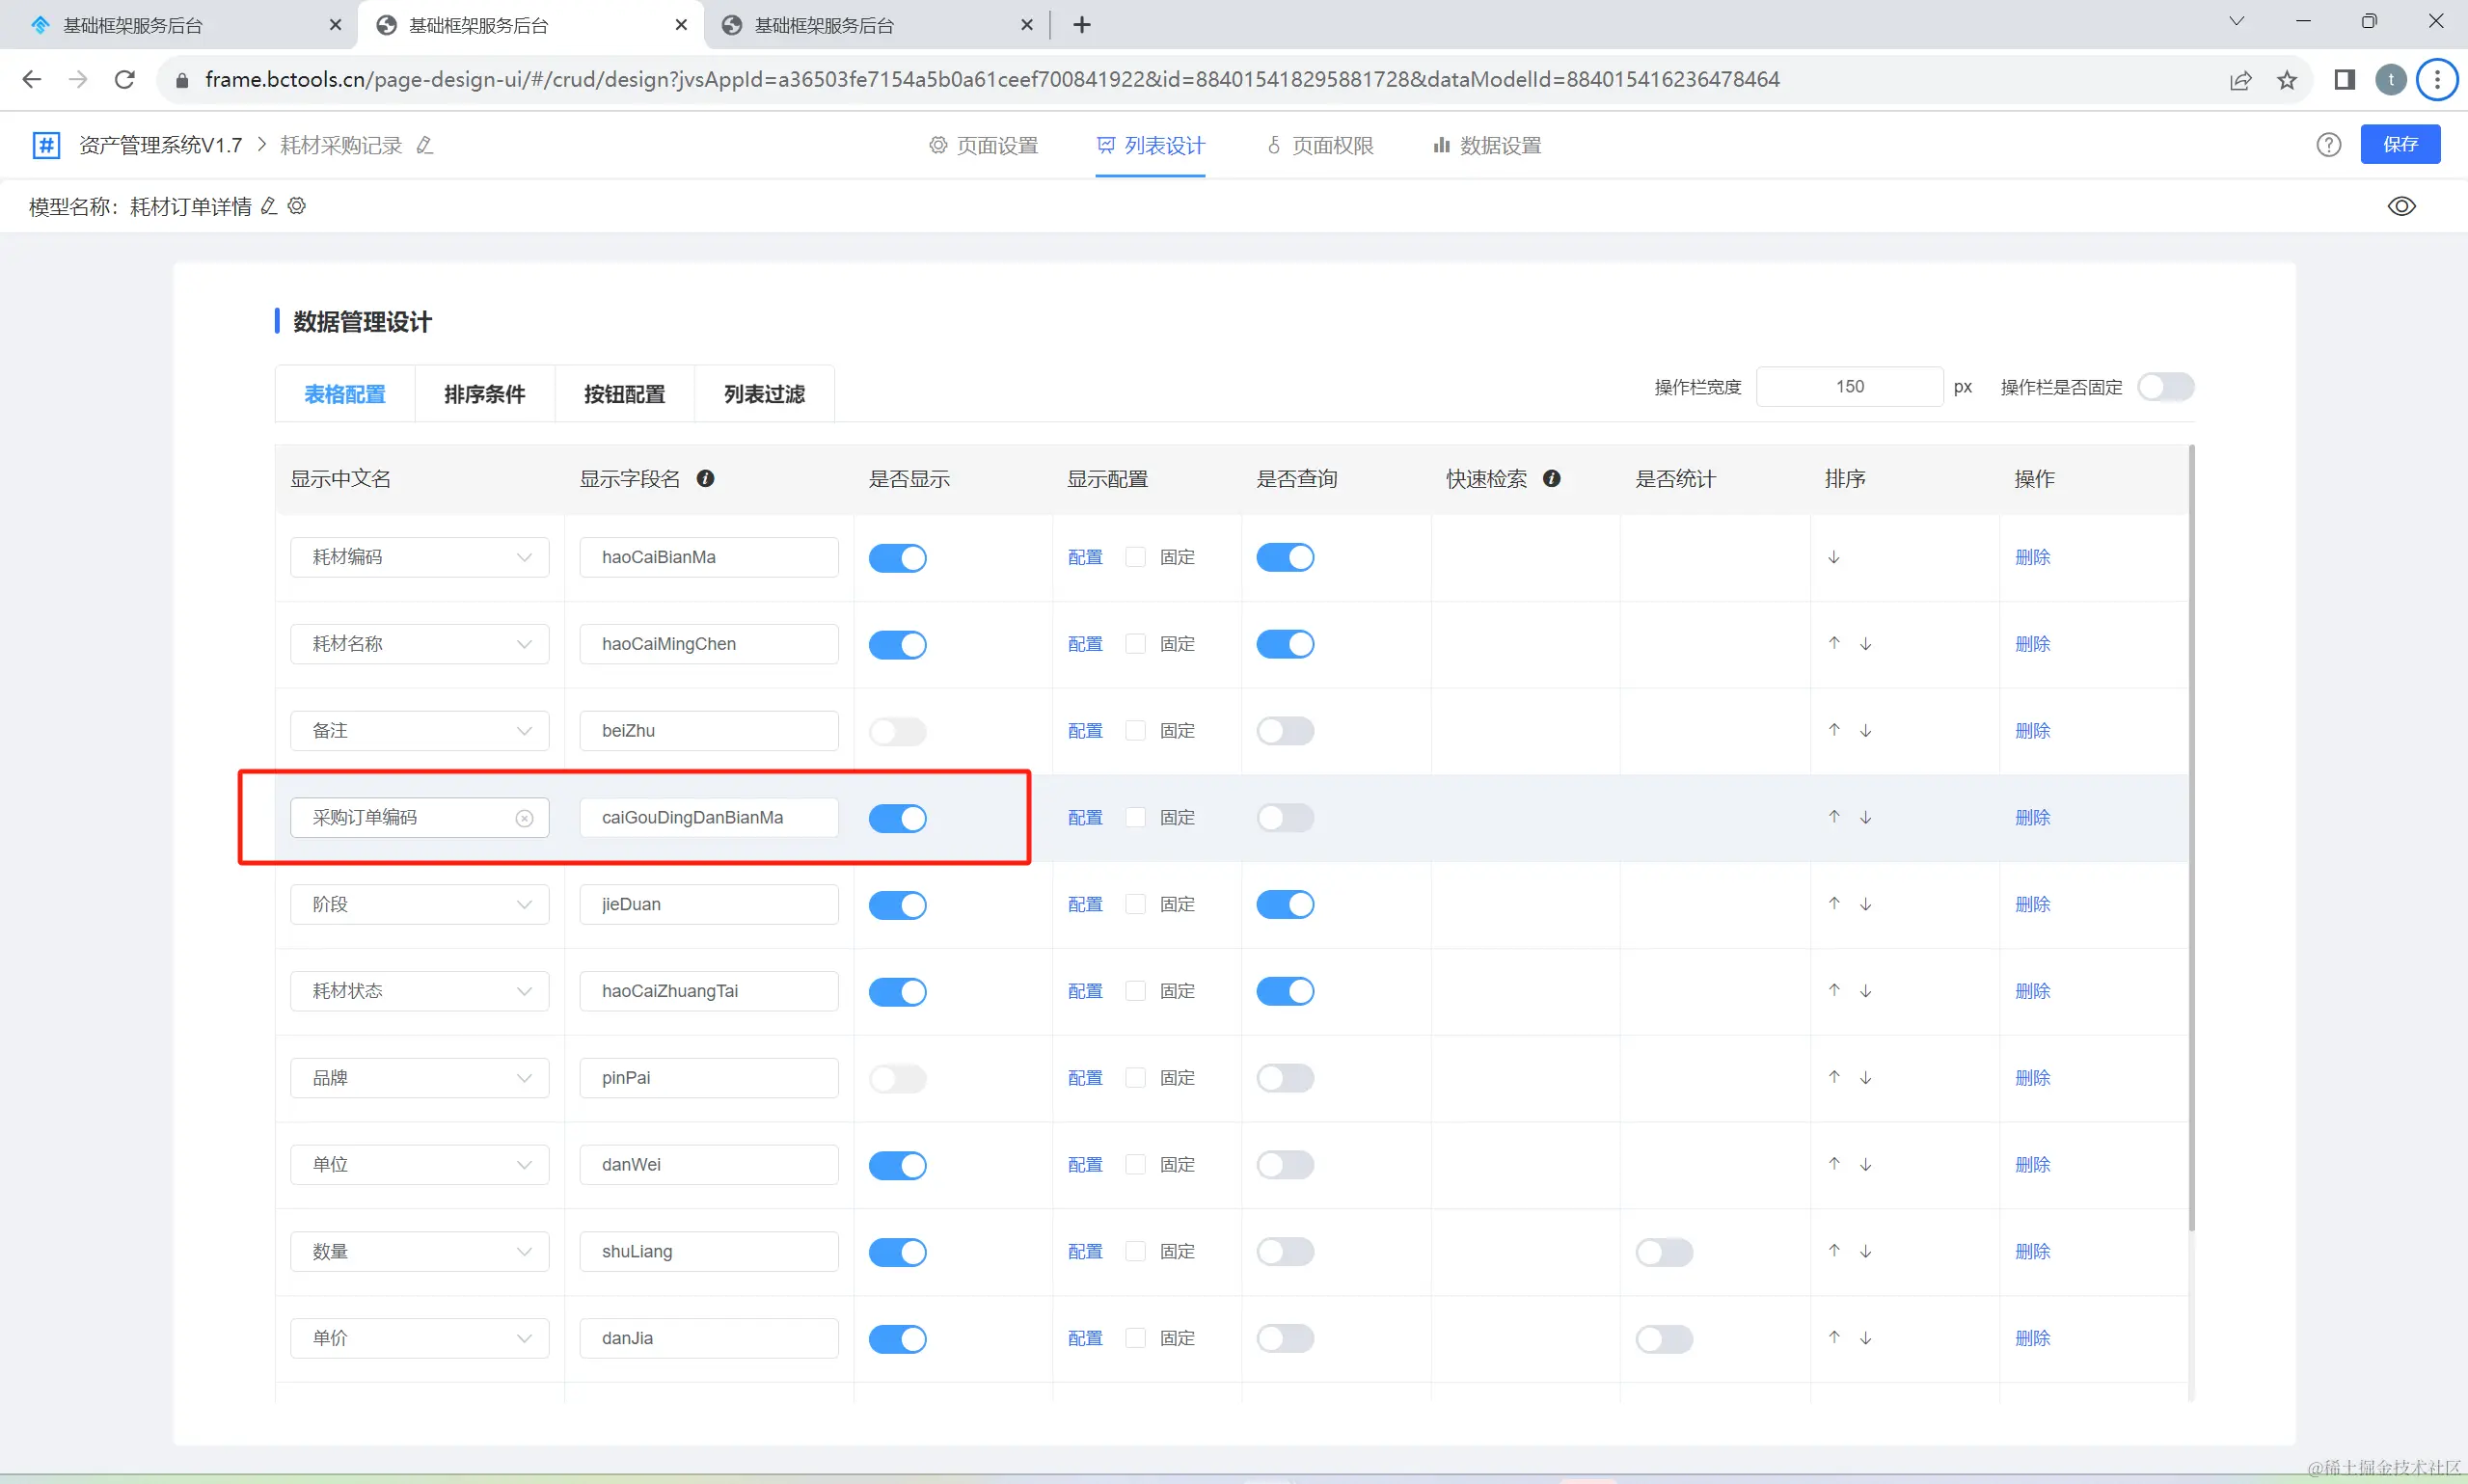Open model settings gear beside 耗材订单详情
This screenshot has width=2468, height=1484.
coord(297,206)
